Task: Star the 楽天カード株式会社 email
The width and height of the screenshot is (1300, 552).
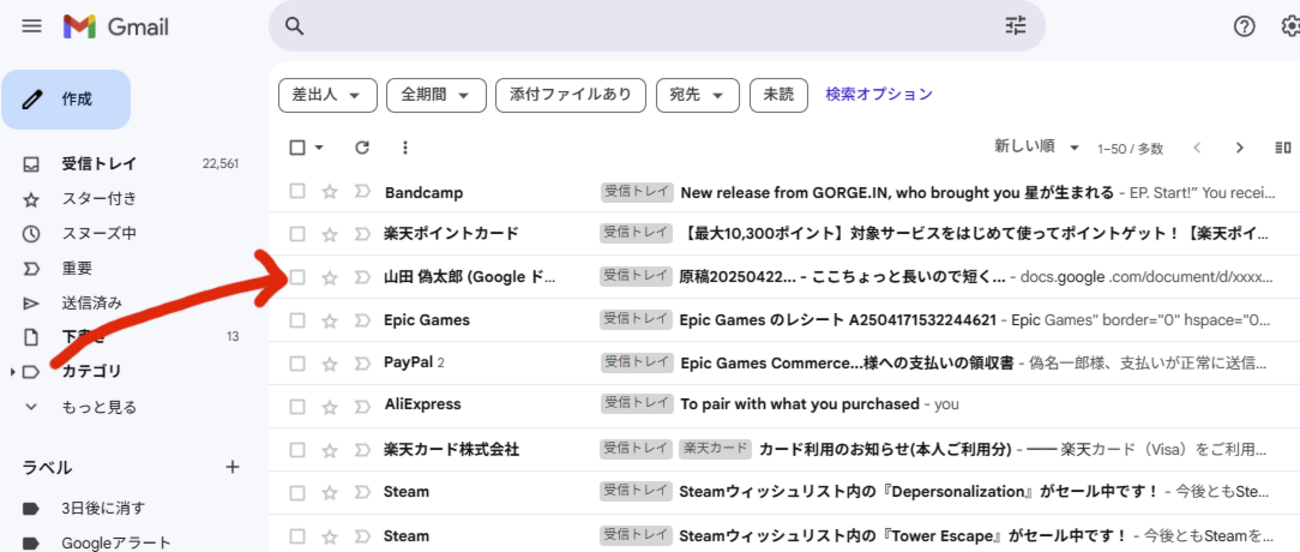Action: tap(329, 449)
